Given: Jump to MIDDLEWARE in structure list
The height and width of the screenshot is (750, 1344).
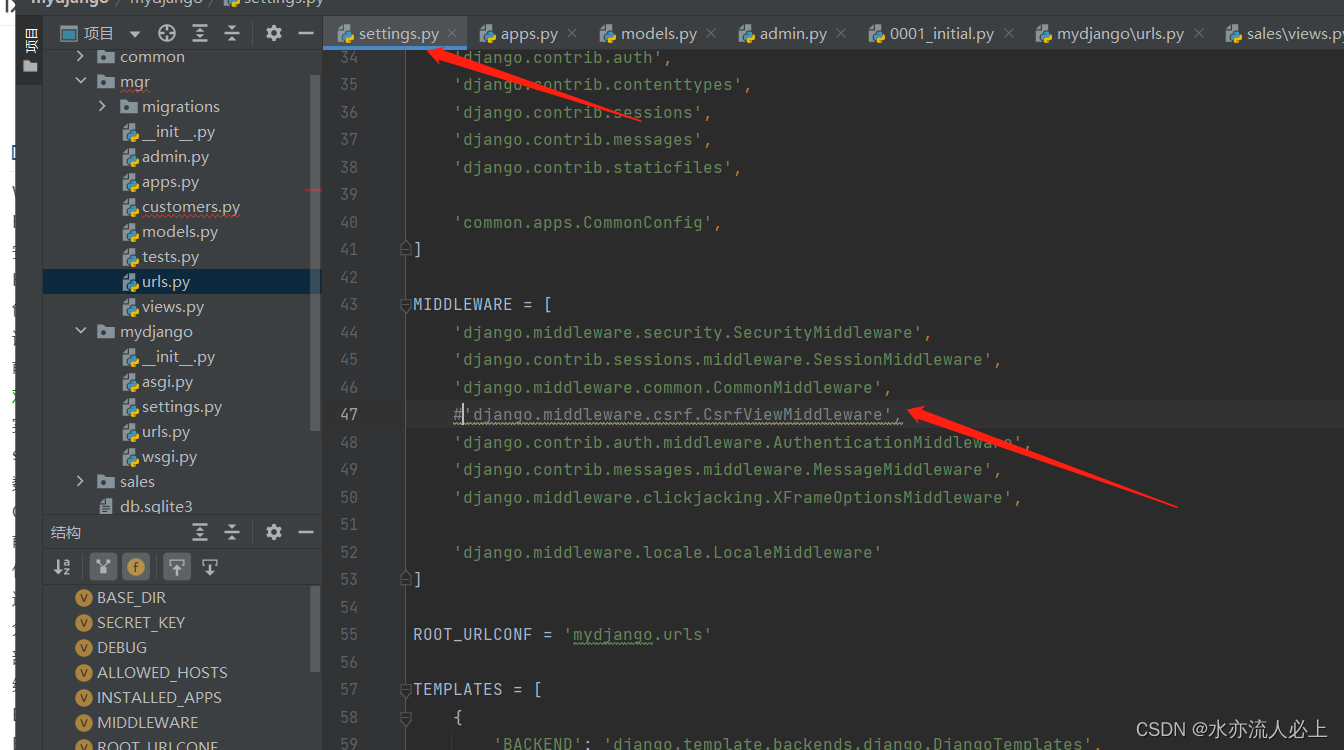Looking at the screenshot, I should [147, 722].
